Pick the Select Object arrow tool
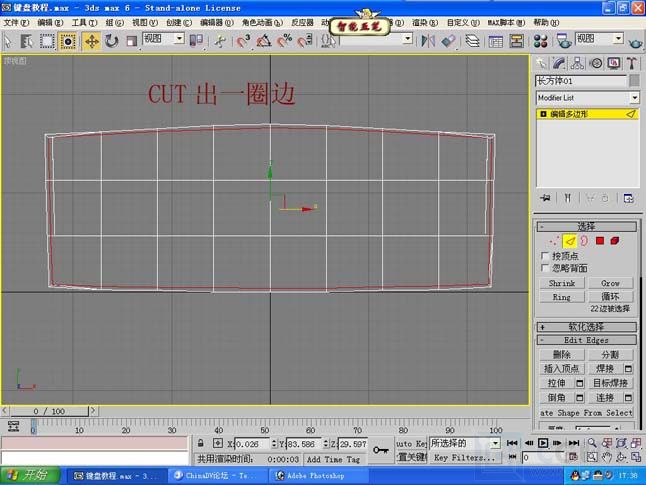646x485 pixels. 8,41
